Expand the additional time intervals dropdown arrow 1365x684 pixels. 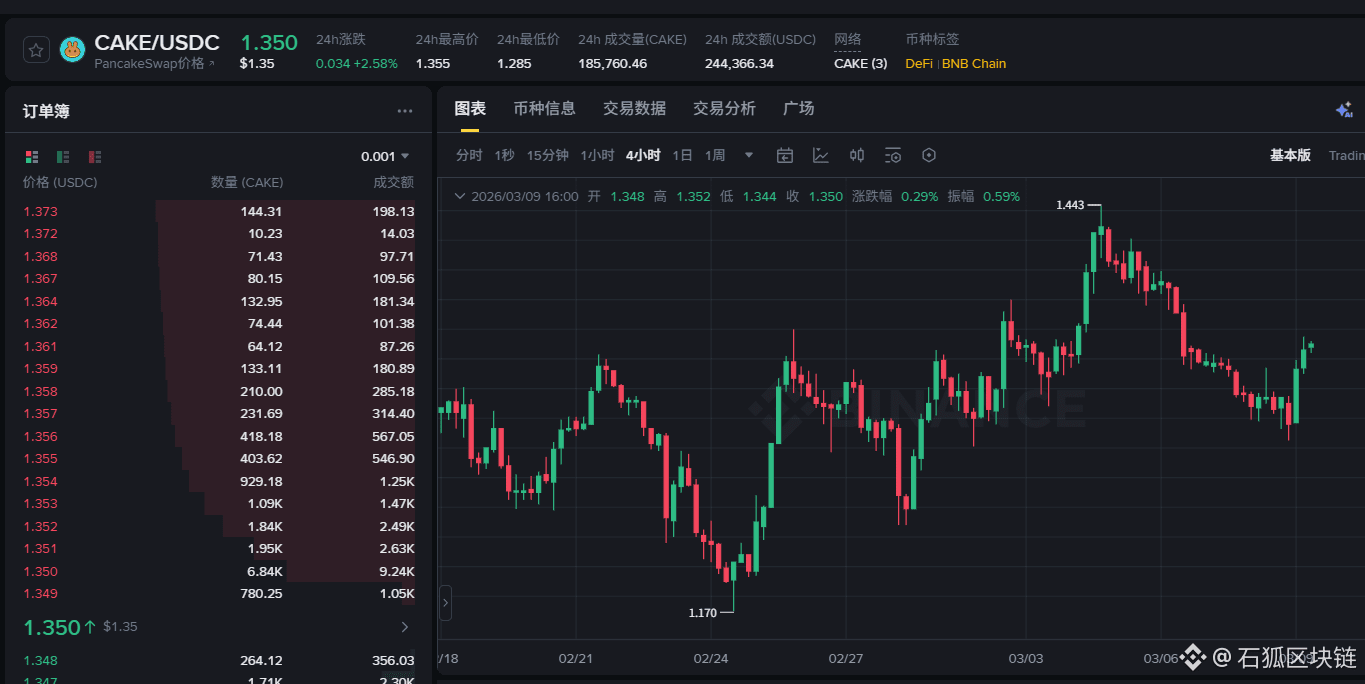pos(749,155)
